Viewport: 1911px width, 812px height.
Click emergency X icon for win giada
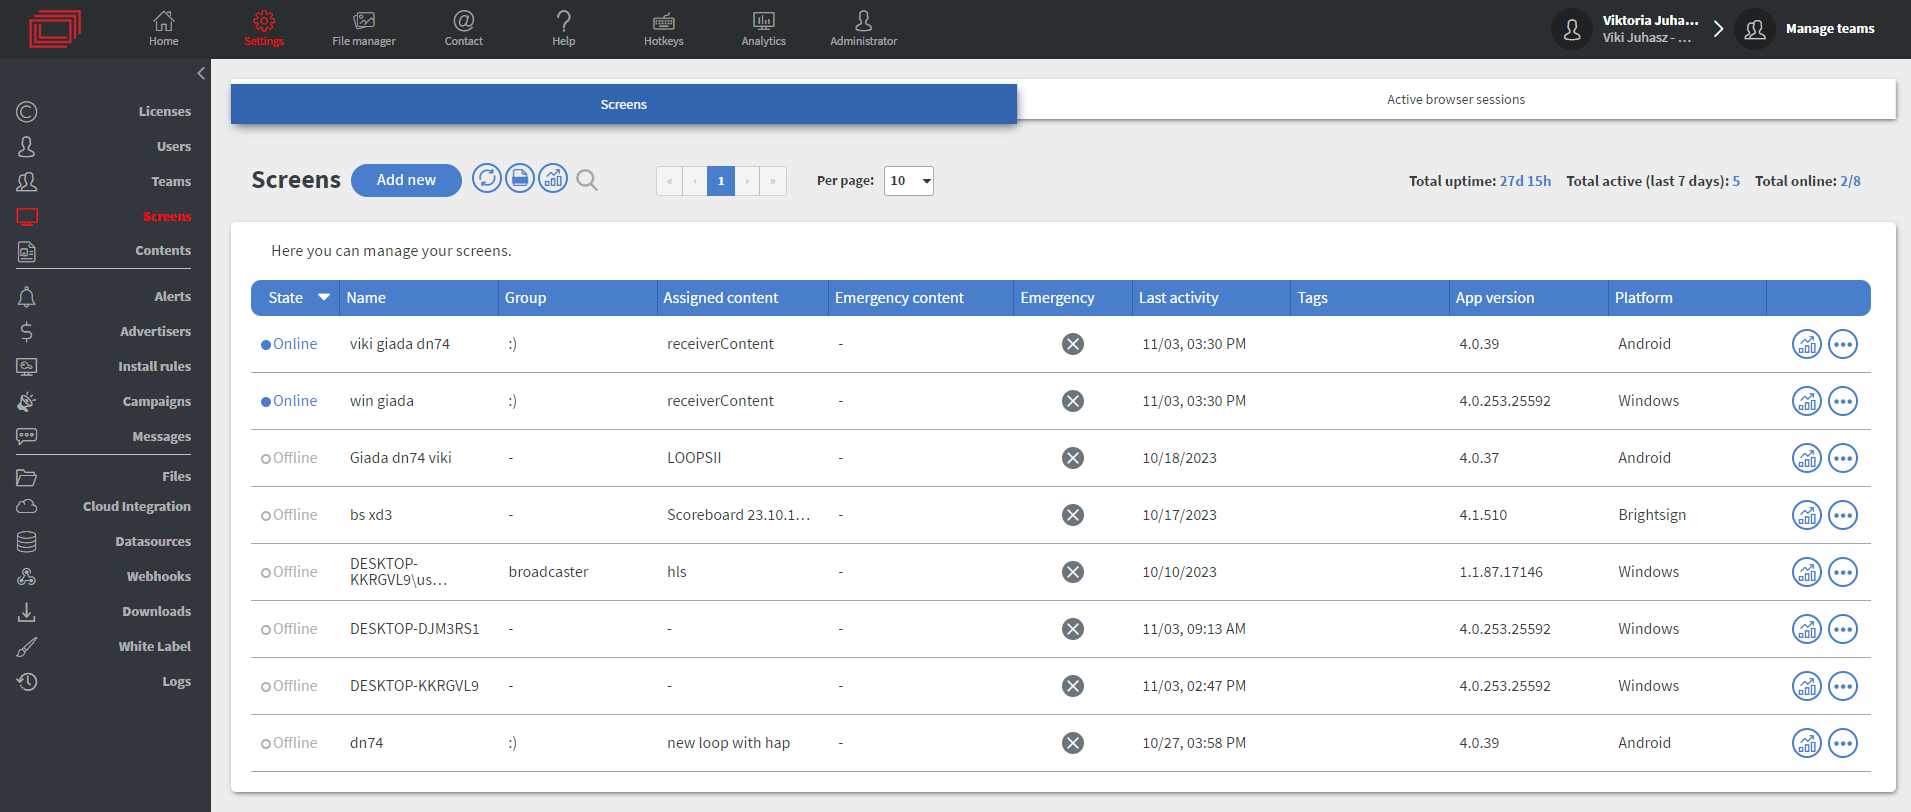coord(1073,401)
